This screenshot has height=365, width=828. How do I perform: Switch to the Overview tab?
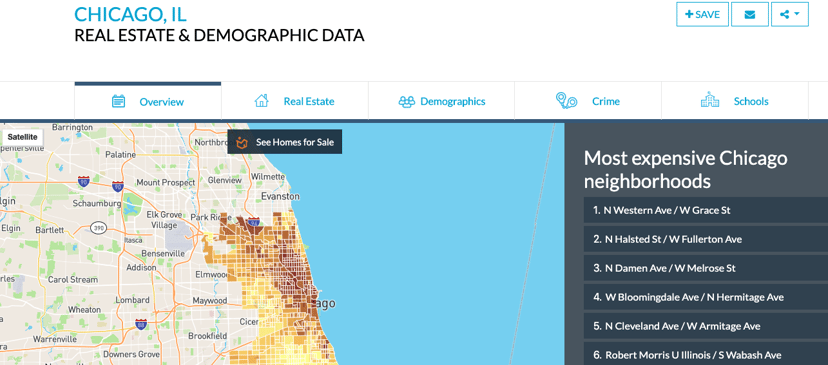(148, 101)
